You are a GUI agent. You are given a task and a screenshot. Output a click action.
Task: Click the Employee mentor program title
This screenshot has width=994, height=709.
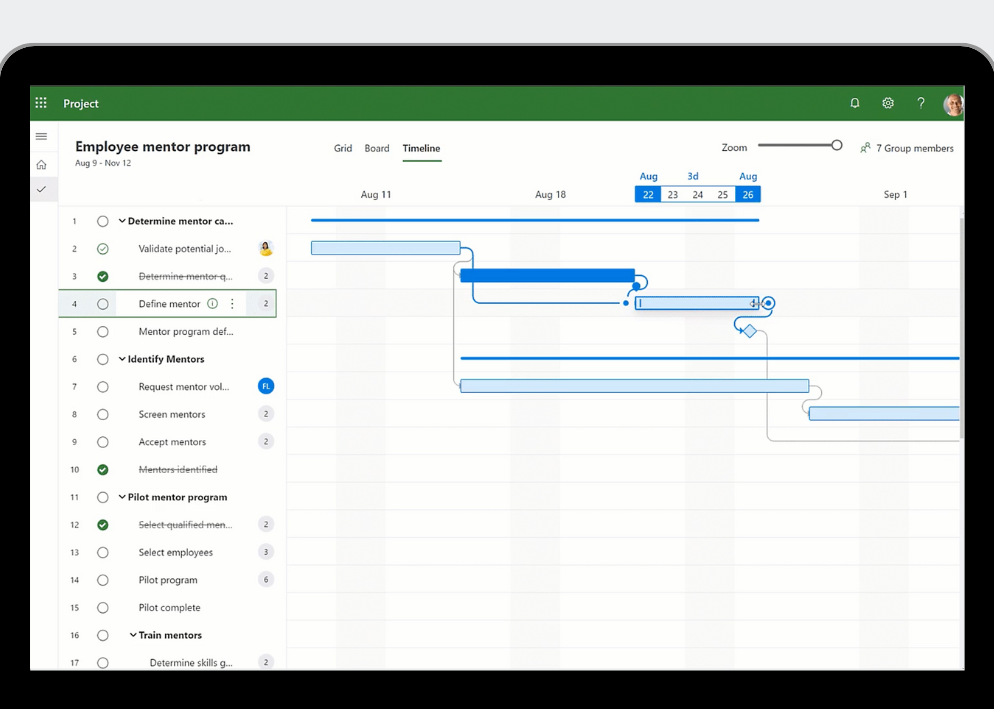click(x=163, y=147)
